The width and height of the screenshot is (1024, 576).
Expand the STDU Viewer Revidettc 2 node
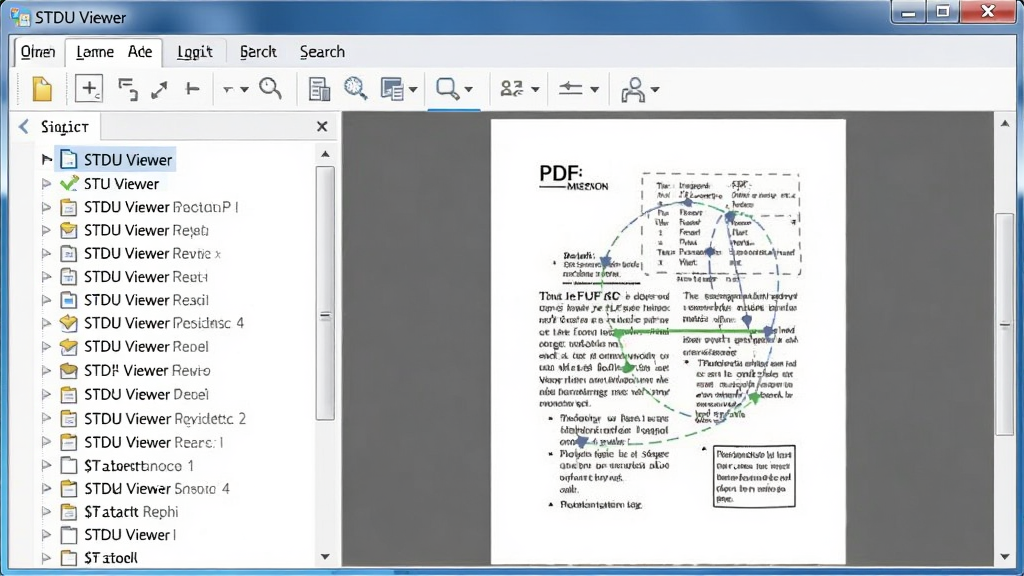pos(46,418)
